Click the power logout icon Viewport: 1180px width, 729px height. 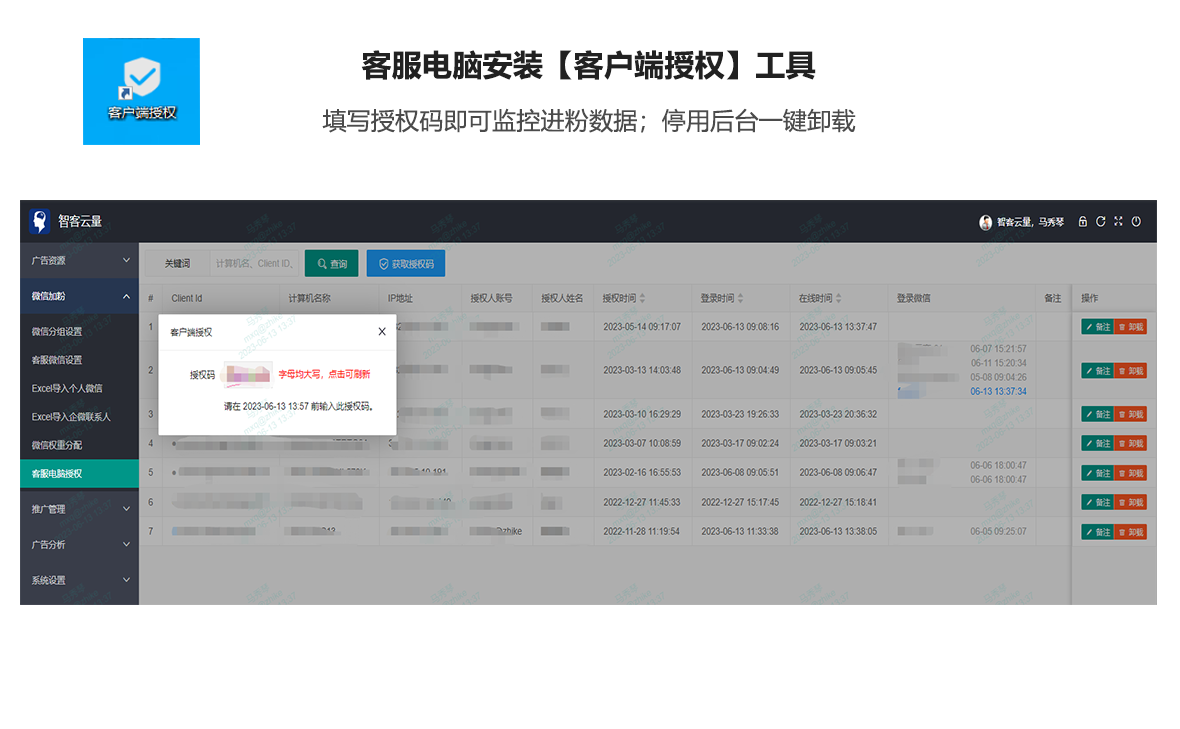1136,222
